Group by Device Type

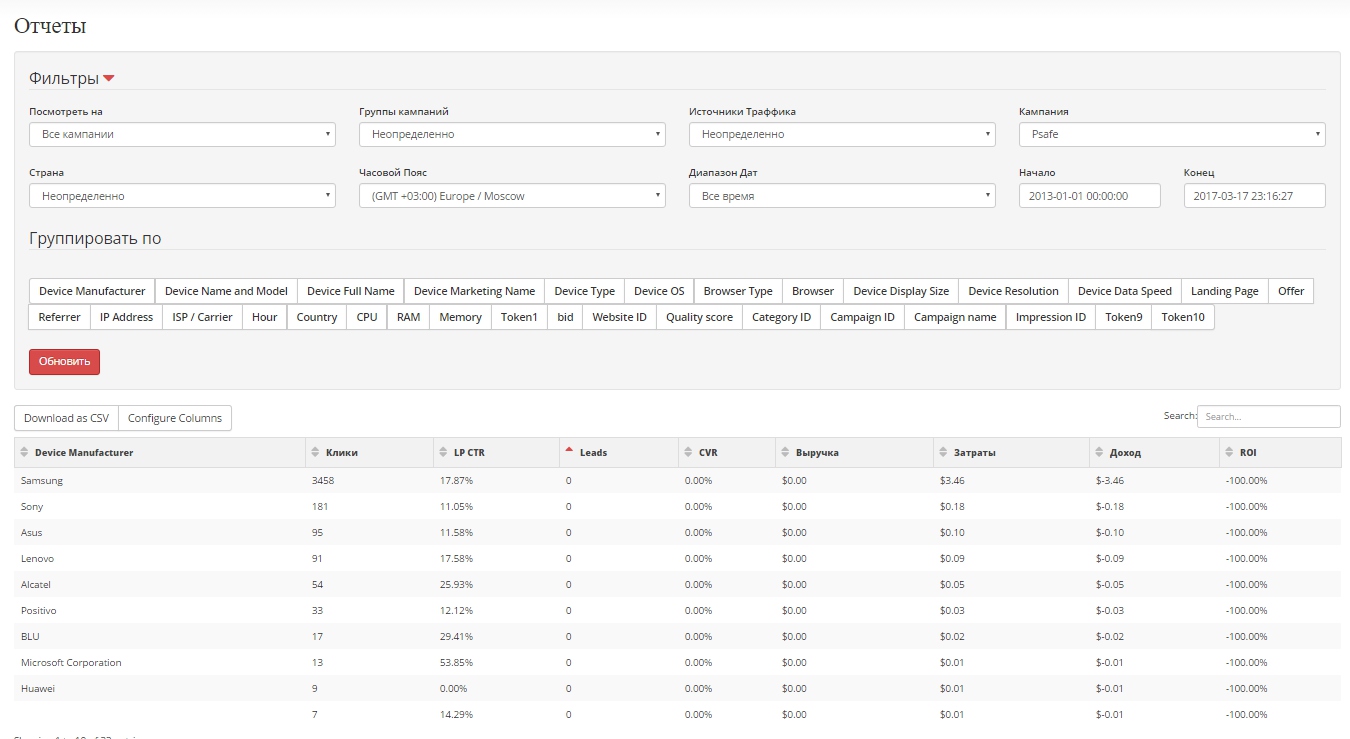click(585, 291)
